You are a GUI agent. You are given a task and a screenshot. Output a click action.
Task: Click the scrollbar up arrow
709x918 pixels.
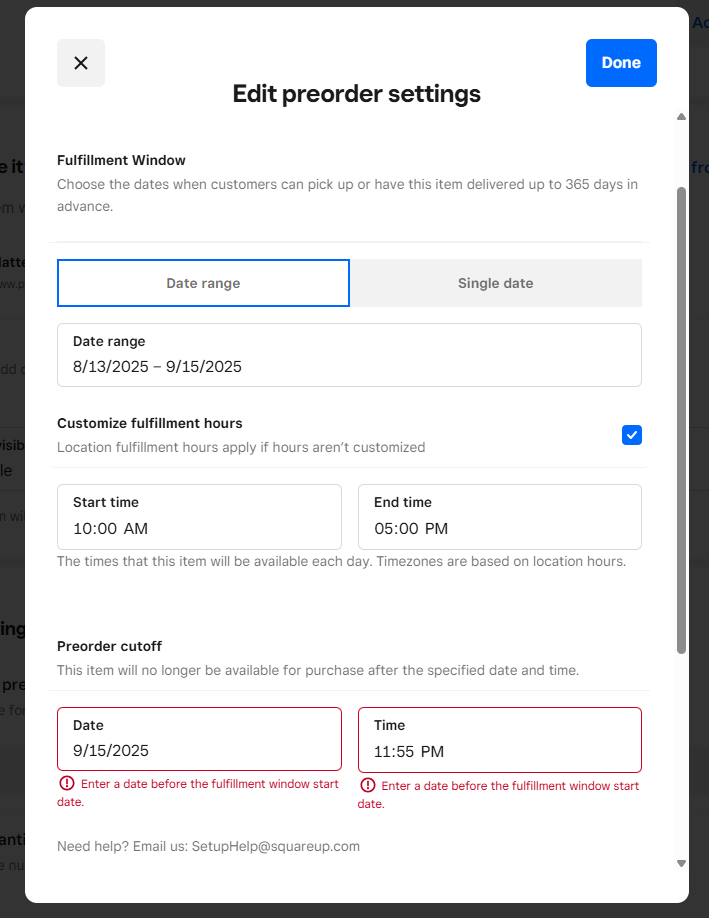pyautogui.click(x=681, y=117)
